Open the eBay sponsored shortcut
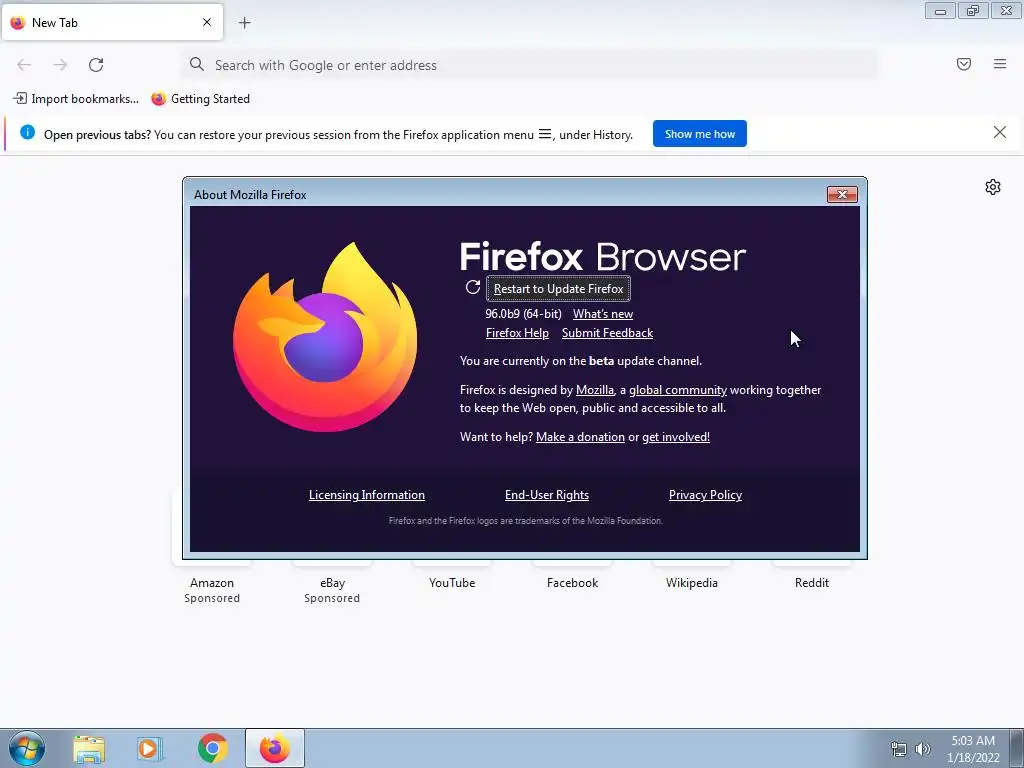The image size is (1024, 768). (x=332, y=583)
